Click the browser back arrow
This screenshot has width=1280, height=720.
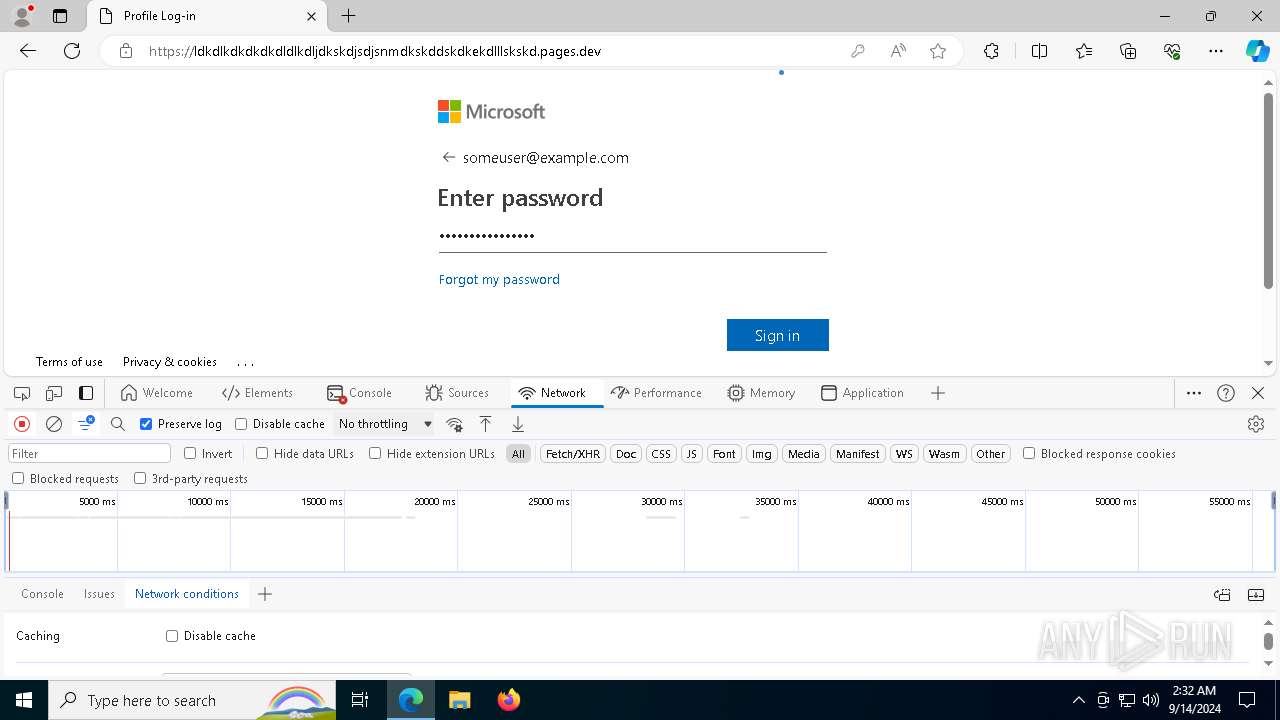click(x=28, y=51)
